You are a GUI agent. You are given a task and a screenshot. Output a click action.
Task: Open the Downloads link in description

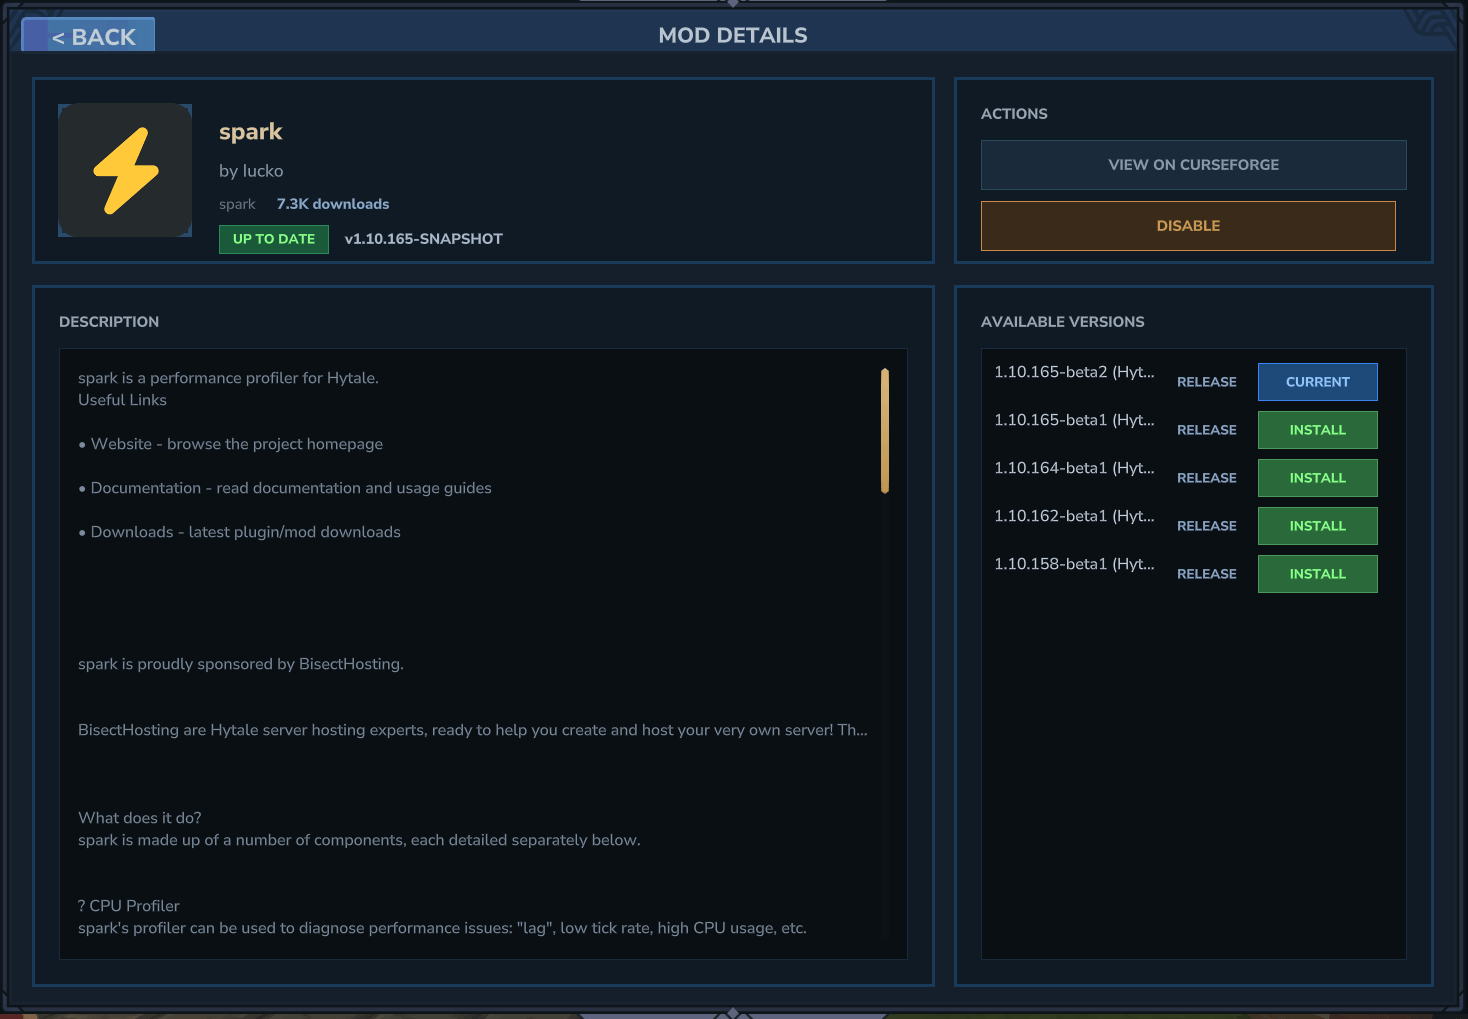point(132,532)
